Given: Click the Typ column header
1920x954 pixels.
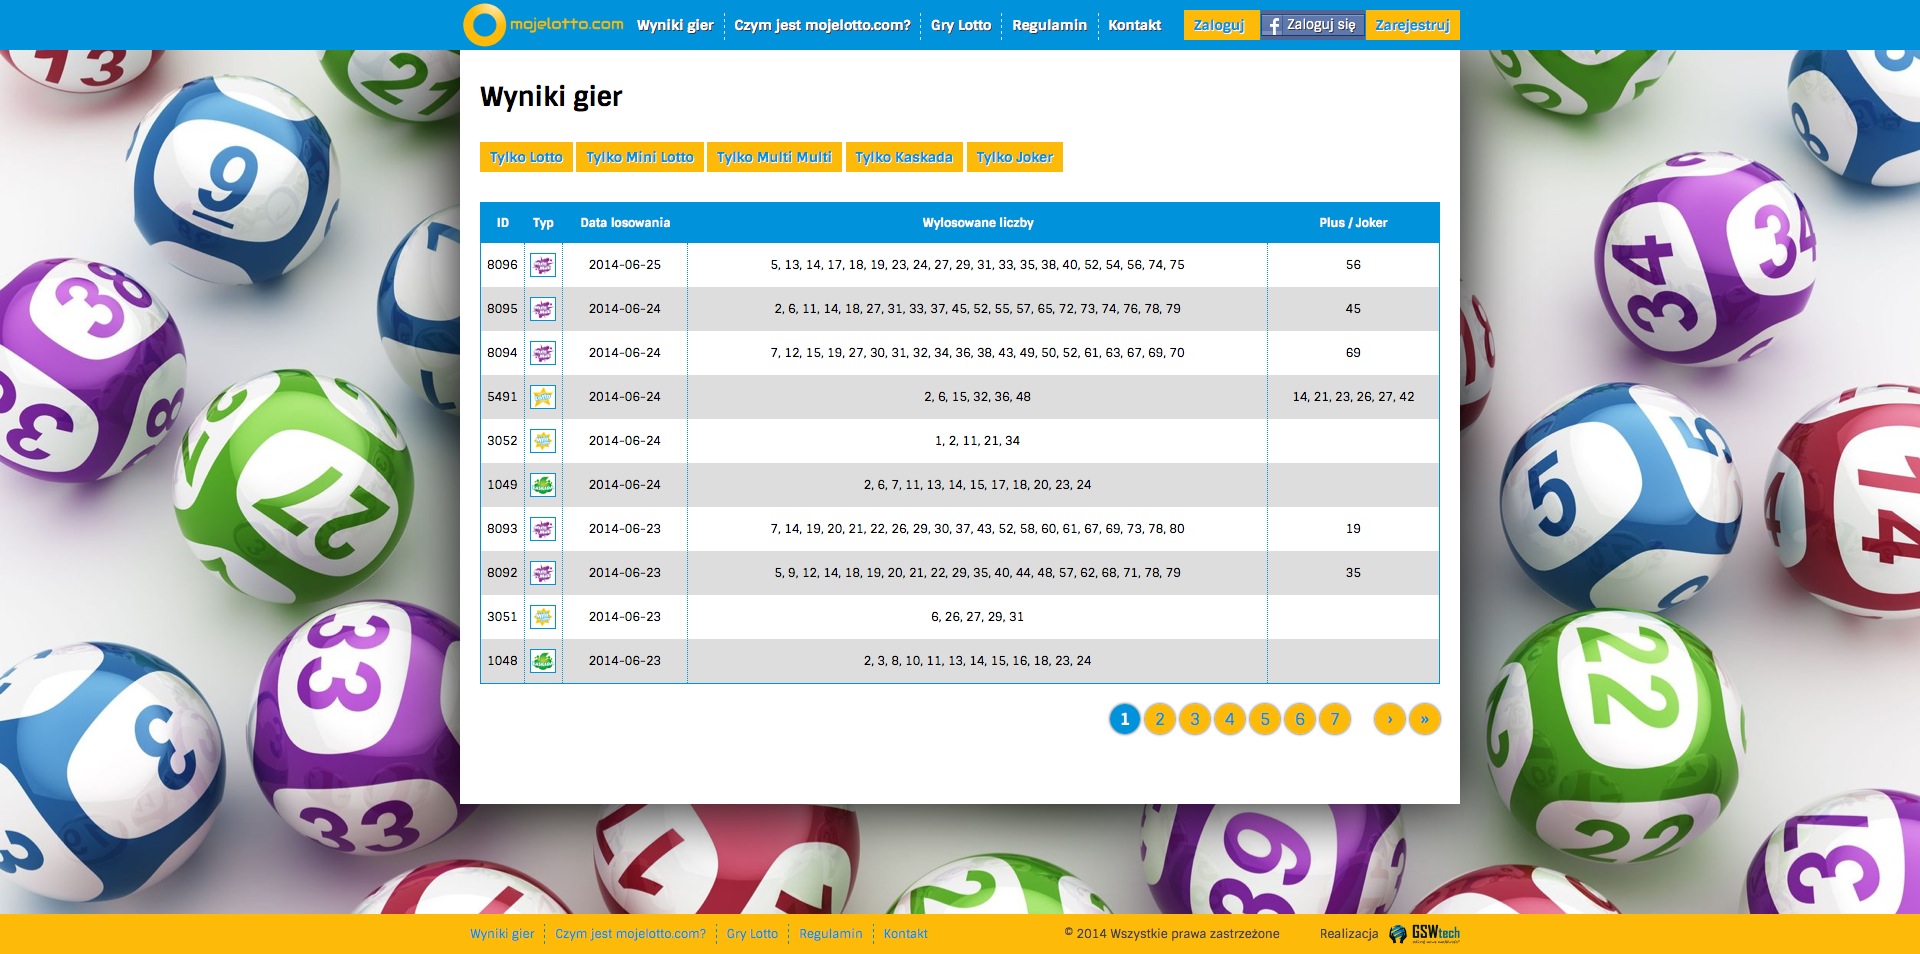Looking at the screenshot, I should pos(543,223).
